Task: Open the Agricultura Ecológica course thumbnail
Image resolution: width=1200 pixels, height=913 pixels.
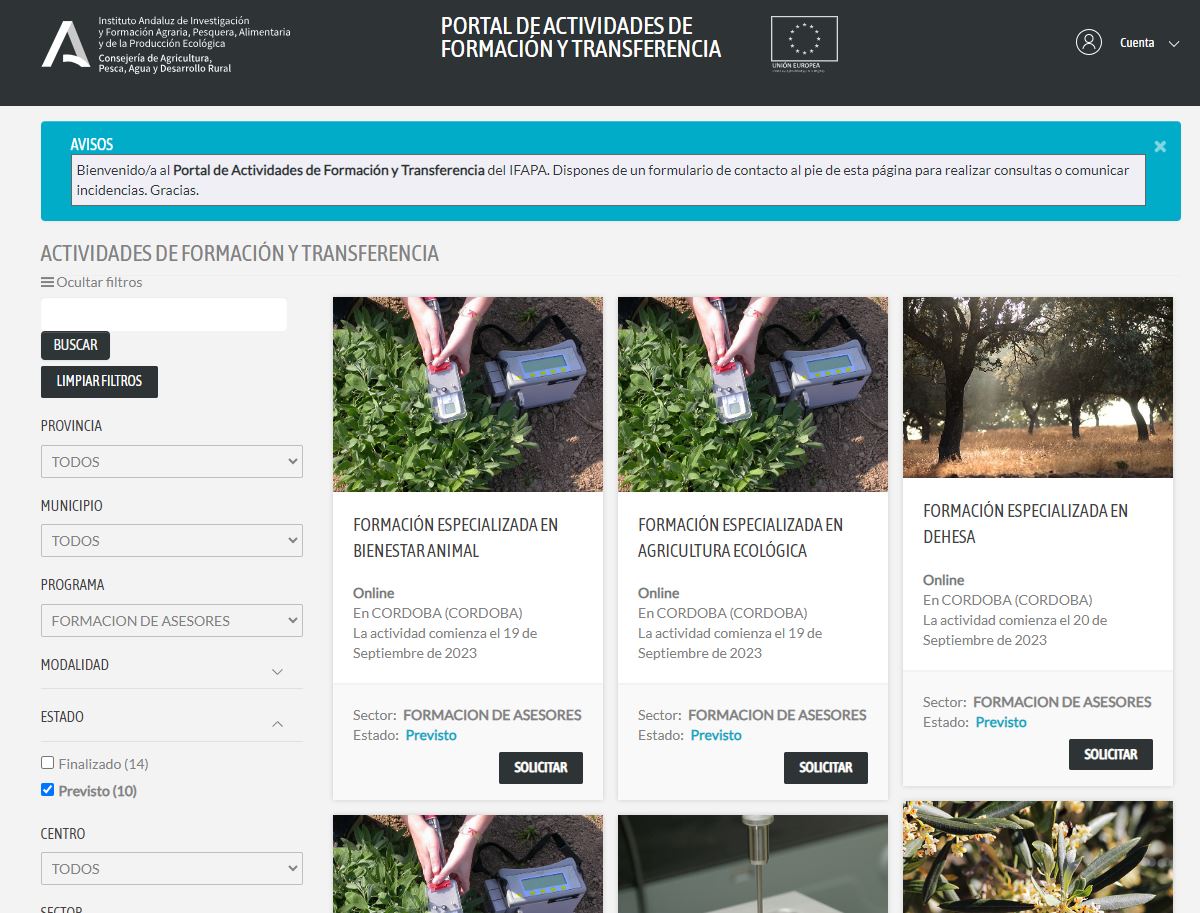Action: coord(753,394)
